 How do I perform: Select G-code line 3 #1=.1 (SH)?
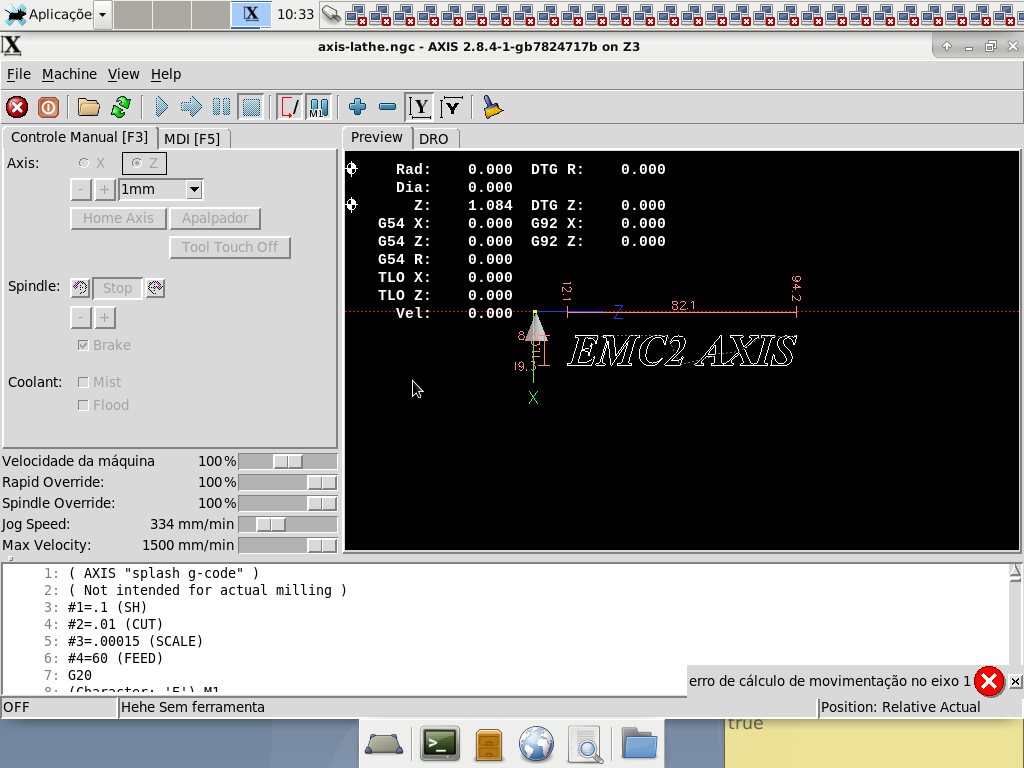point(107,607)
